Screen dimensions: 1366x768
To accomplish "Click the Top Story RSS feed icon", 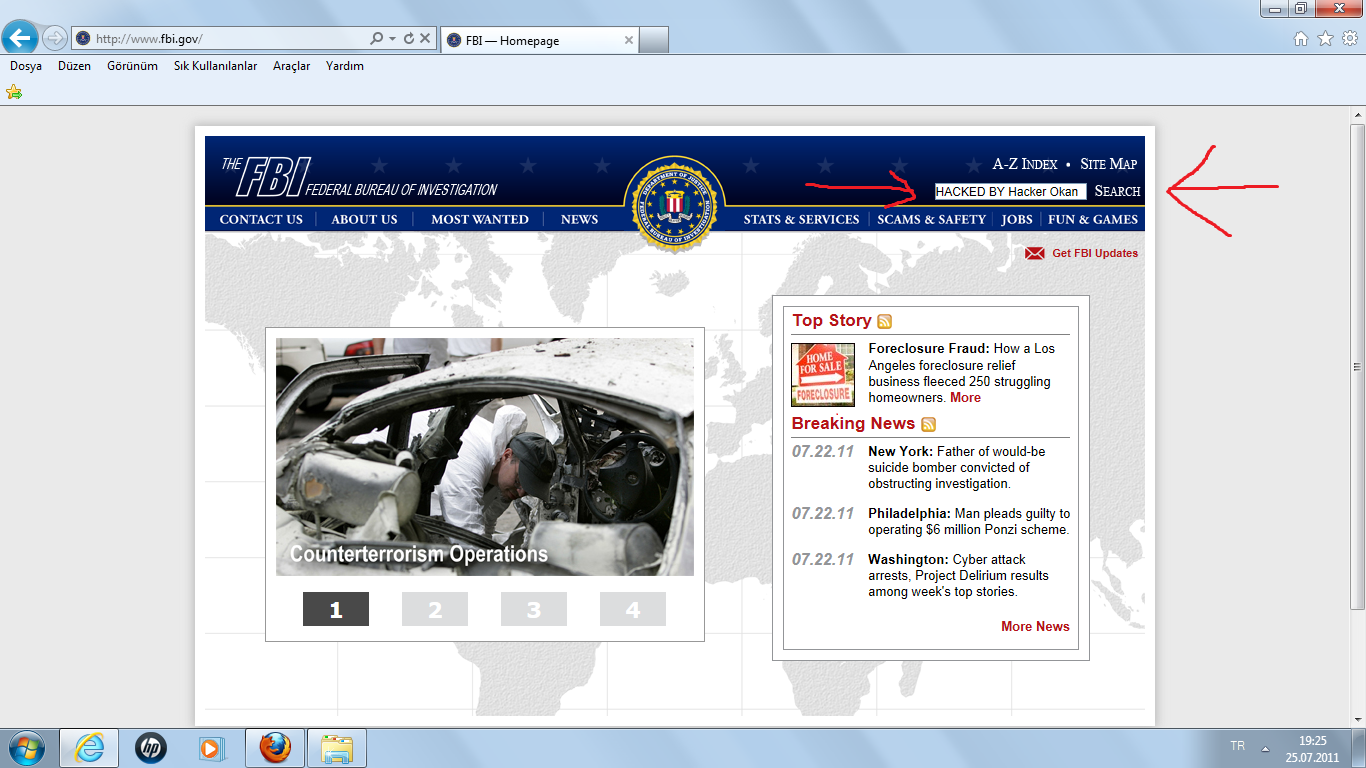I will pos(884,321).
